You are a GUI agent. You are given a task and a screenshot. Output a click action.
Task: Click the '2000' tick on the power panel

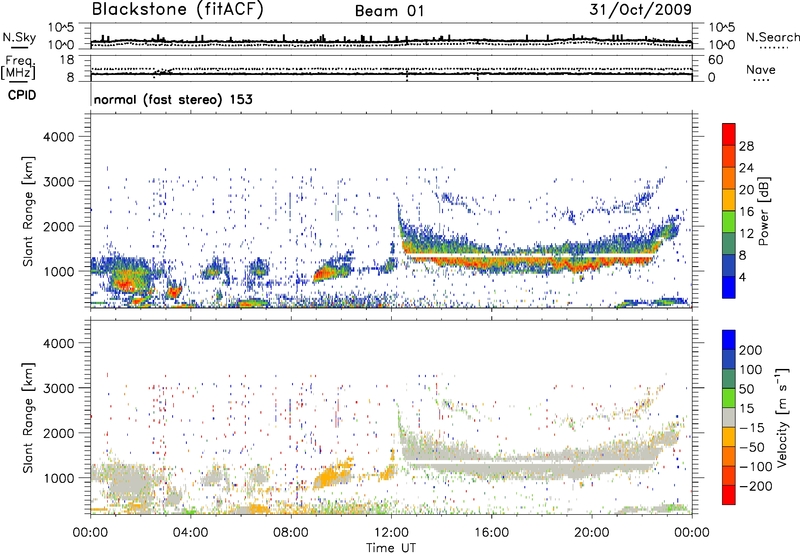[x=58, y=226]
